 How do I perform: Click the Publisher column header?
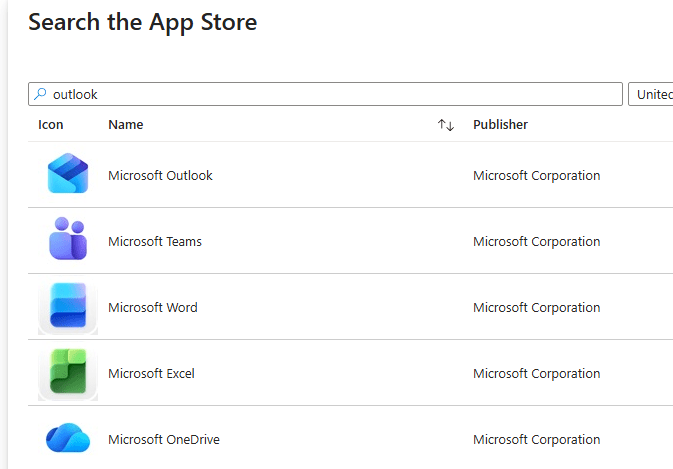500,125
